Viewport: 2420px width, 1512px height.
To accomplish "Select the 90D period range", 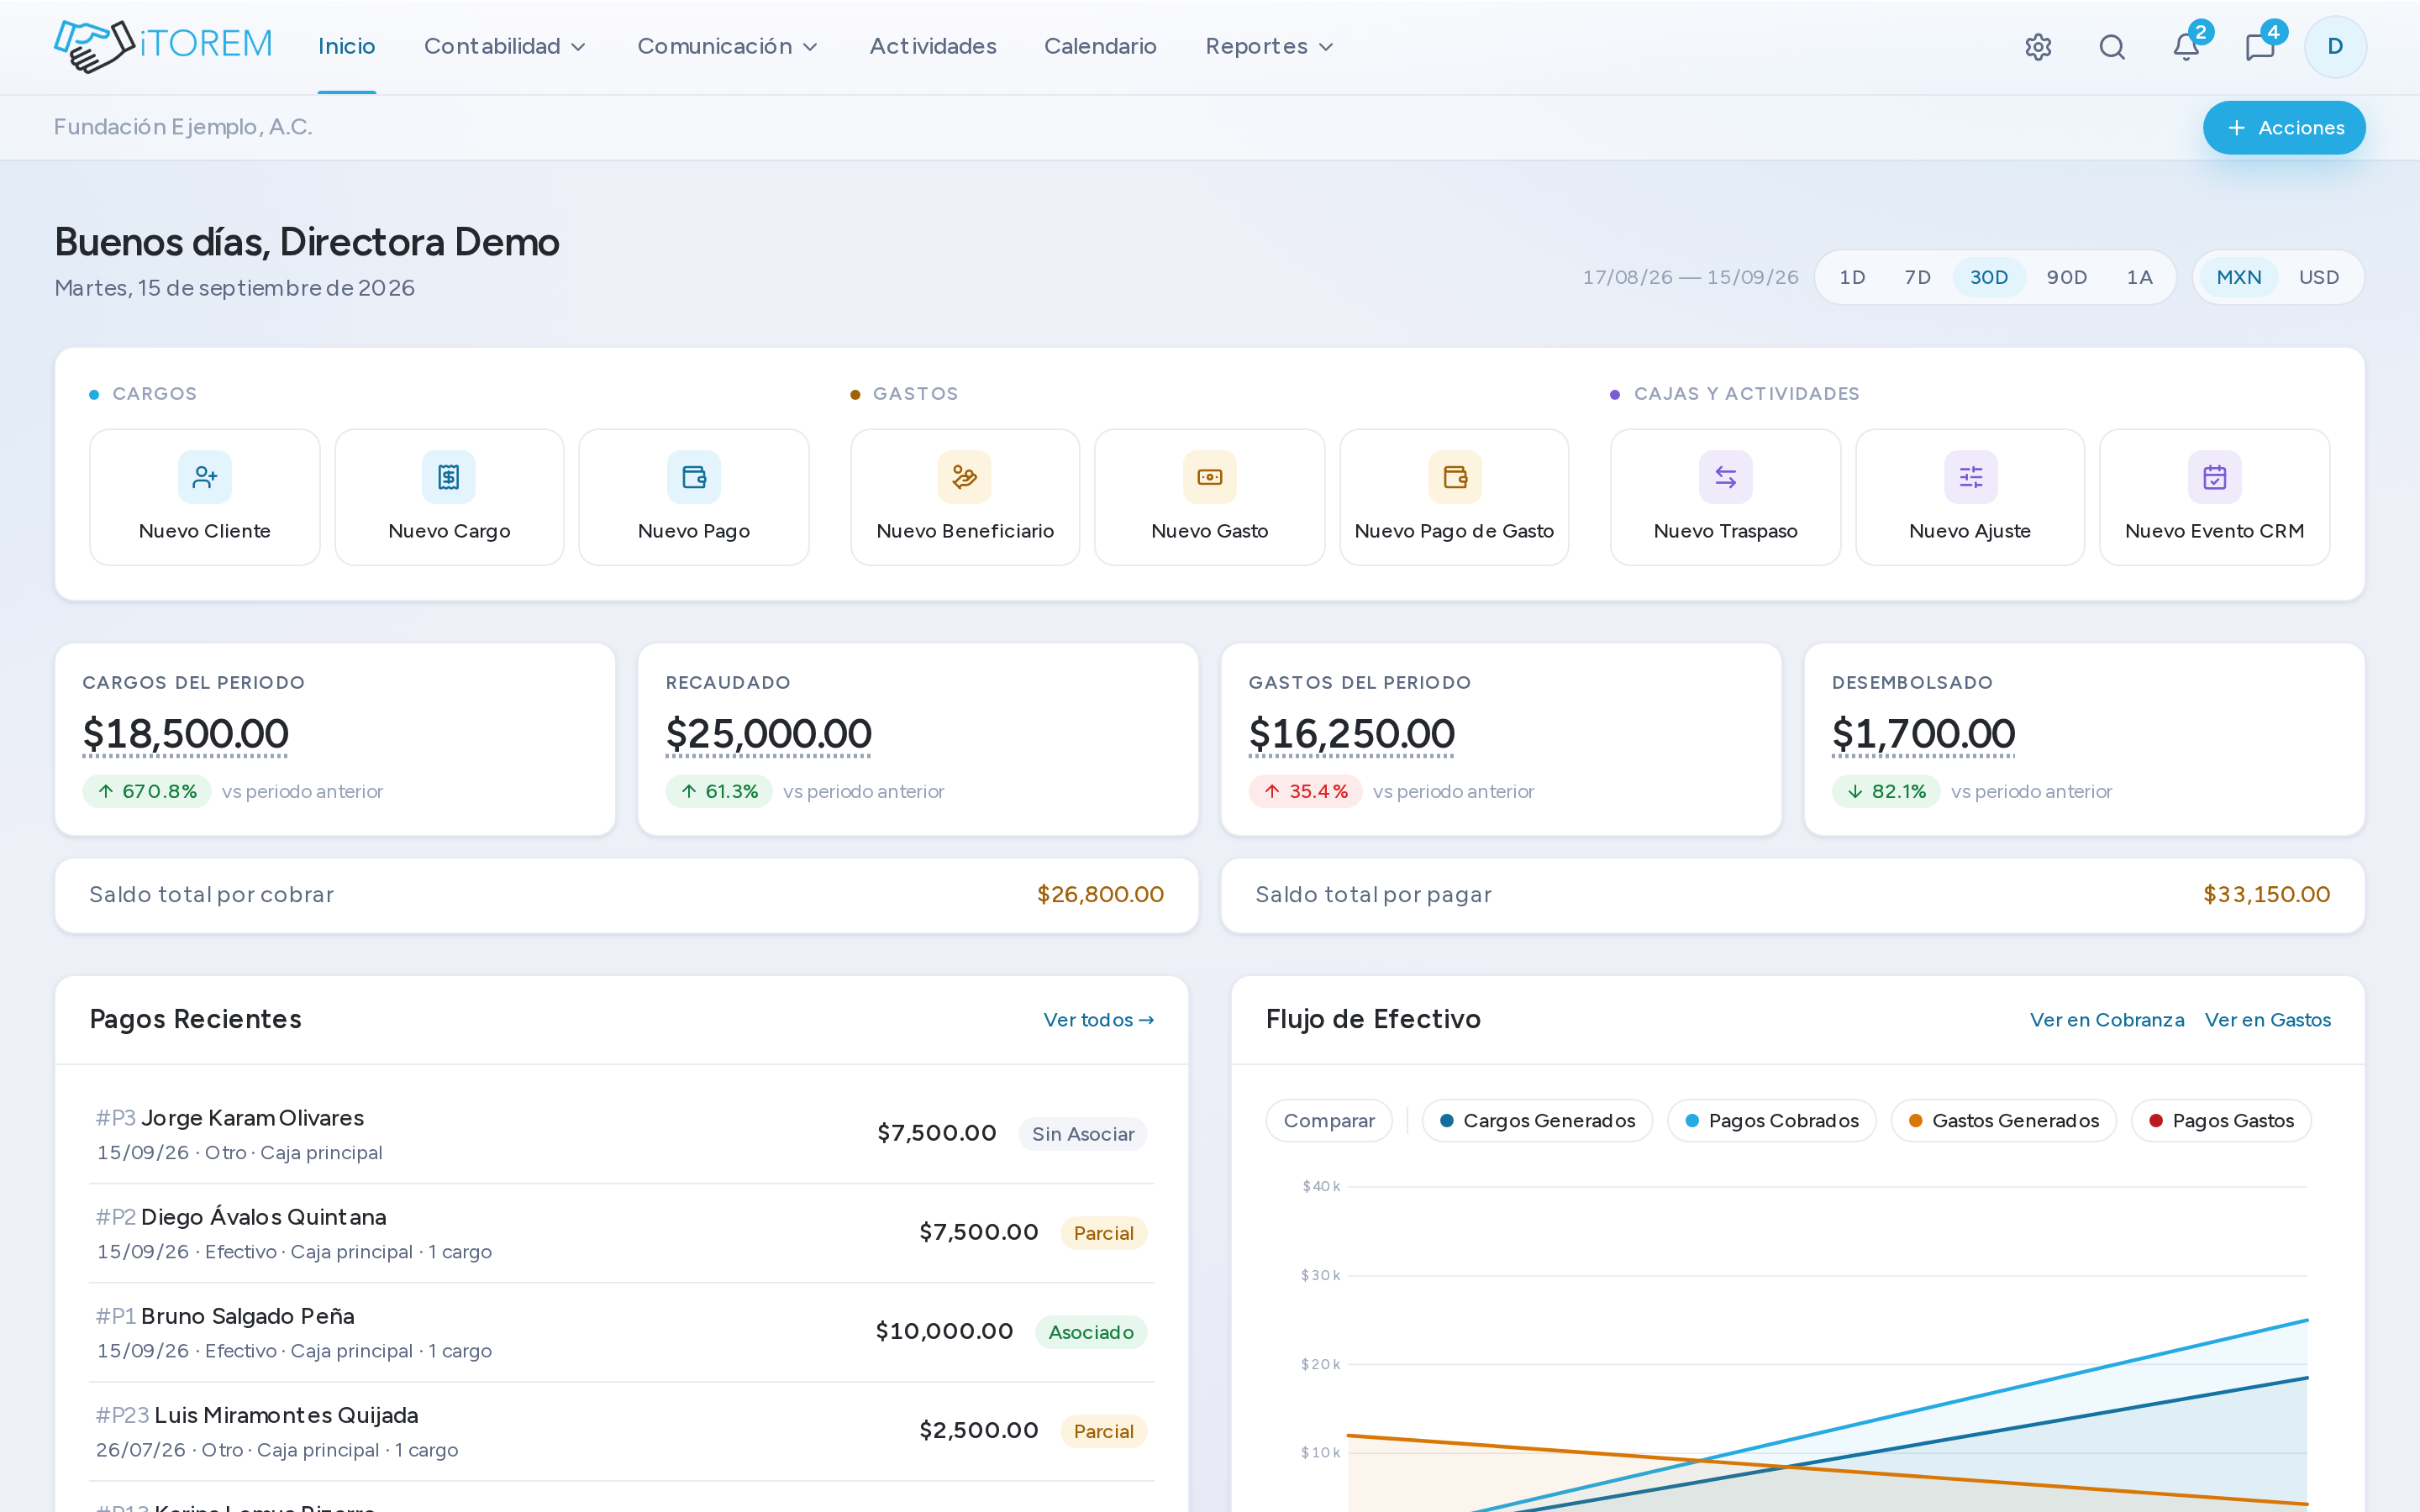I will 2067,277.
